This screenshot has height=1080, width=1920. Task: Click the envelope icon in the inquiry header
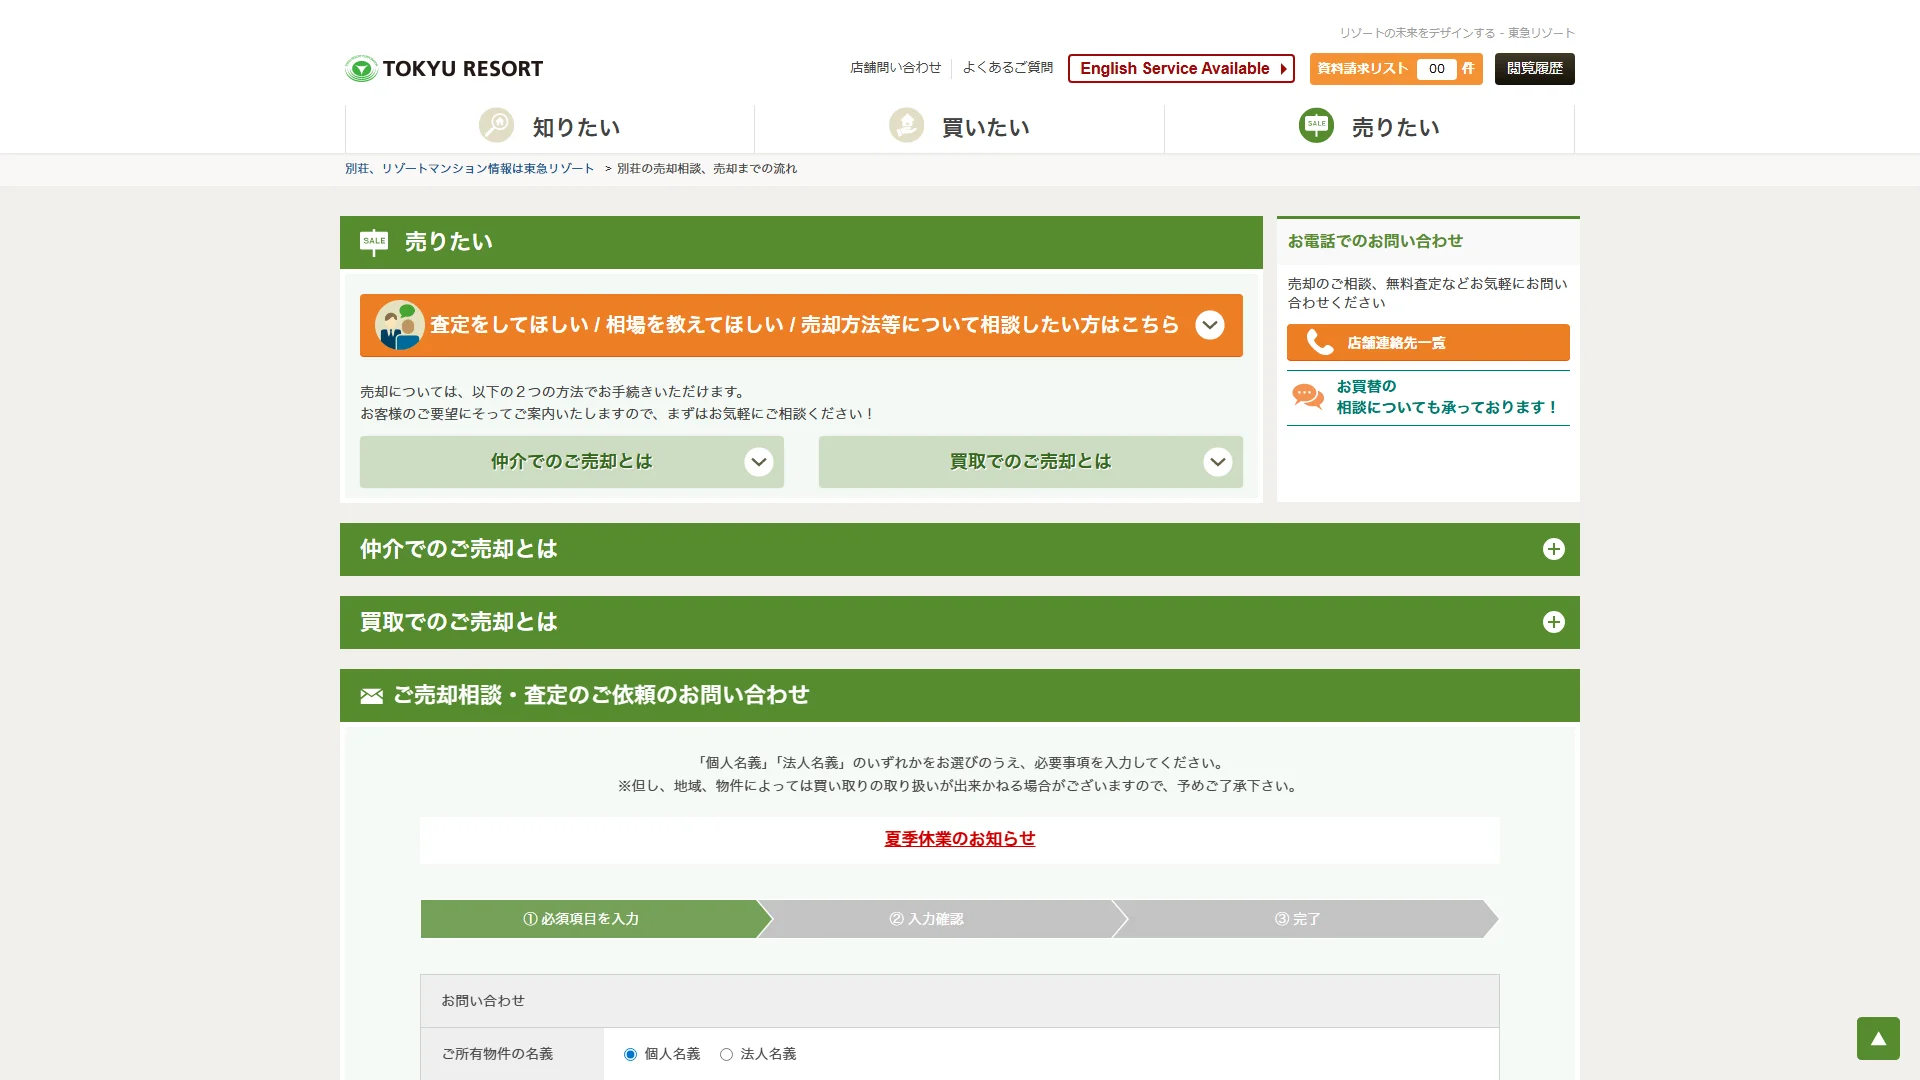coord(372,696)
